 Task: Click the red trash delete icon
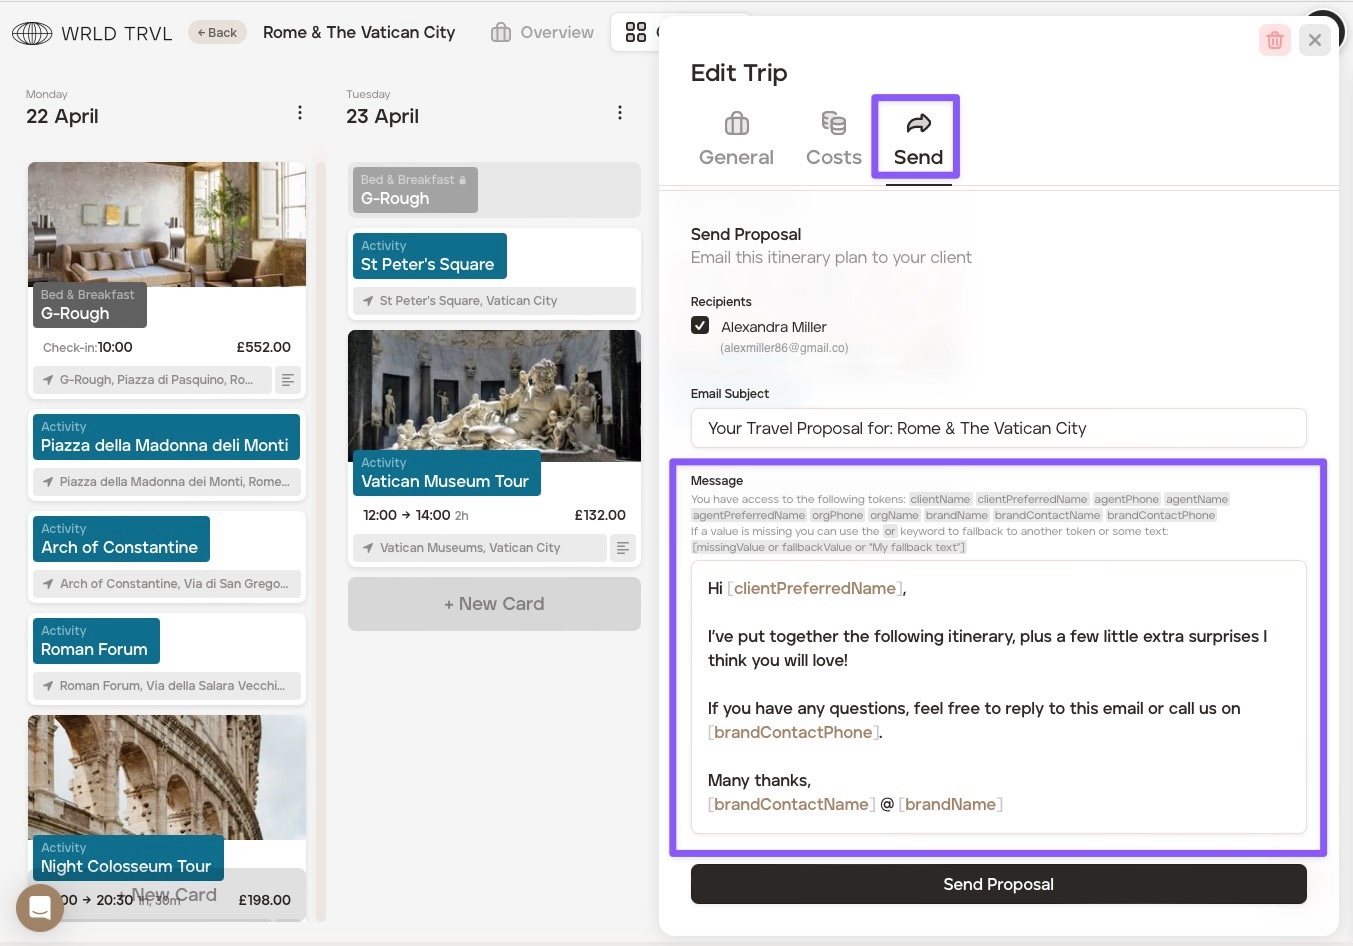(x=1274, y=40)
